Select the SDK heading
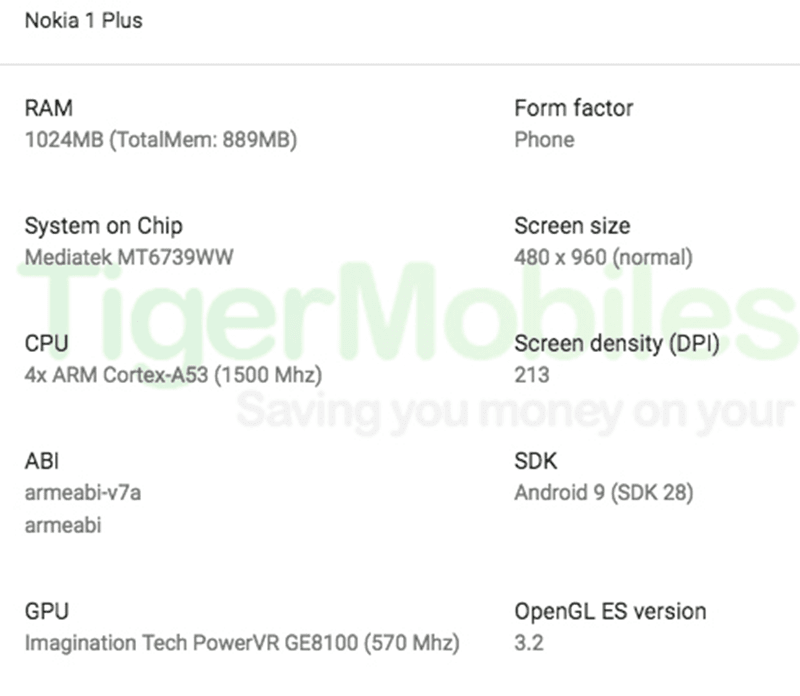The image size is (800, 696). (536, 461)
